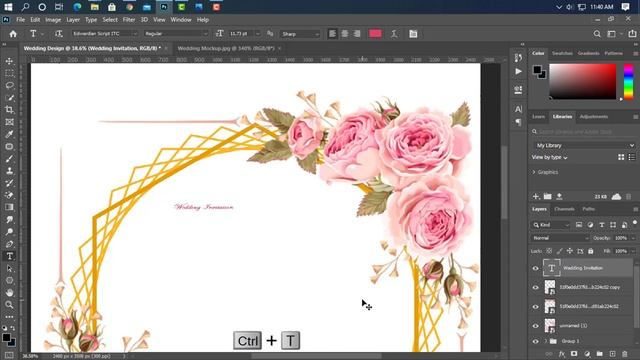The image size is (640, 360).
Task: Add a layer mask
Action: pyautogui.click(x=574, y=354)
